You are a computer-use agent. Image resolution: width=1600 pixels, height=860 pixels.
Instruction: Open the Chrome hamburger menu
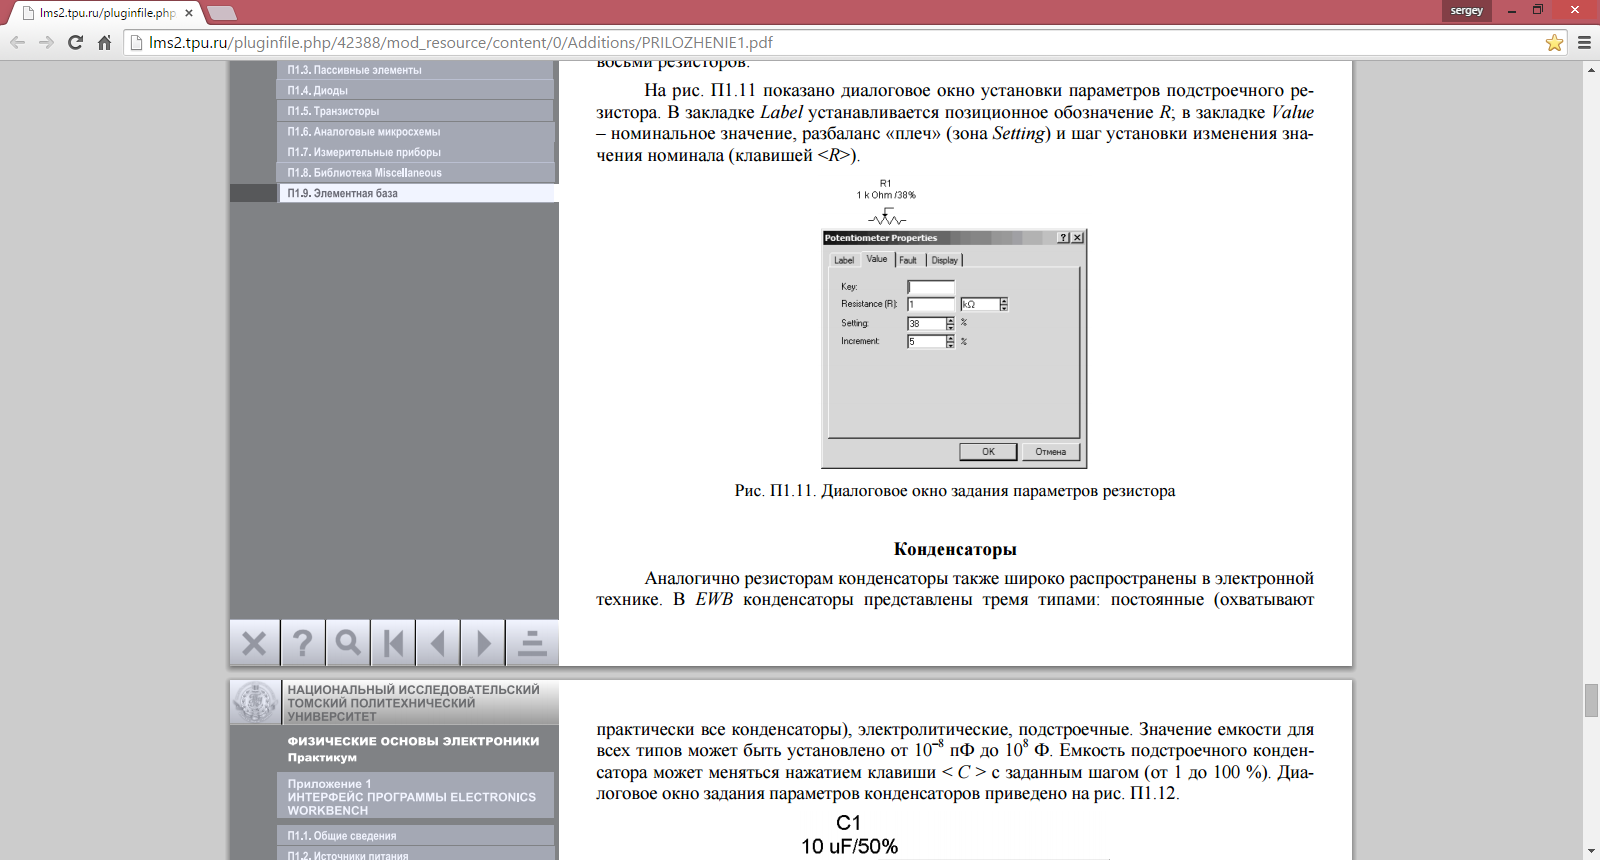(1584, 42)
